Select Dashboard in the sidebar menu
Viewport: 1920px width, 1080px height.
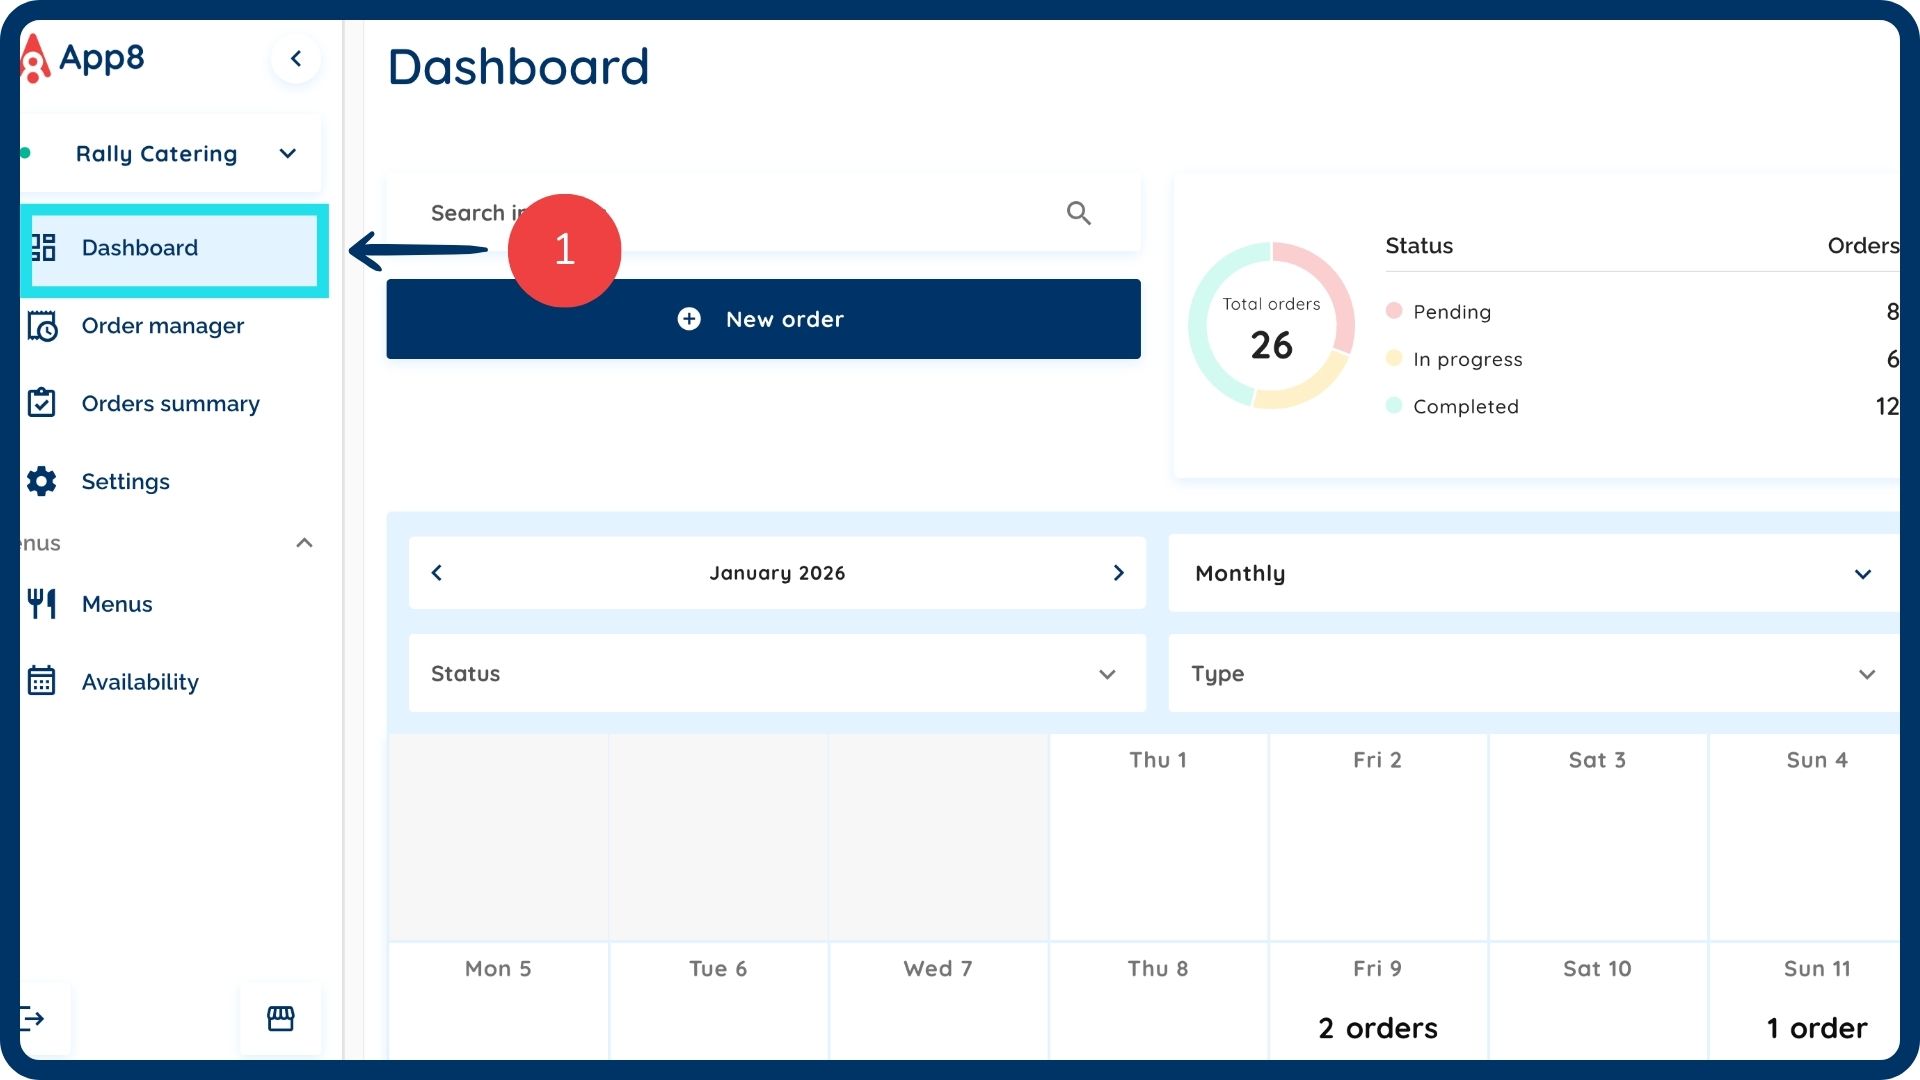pos(140,248)
